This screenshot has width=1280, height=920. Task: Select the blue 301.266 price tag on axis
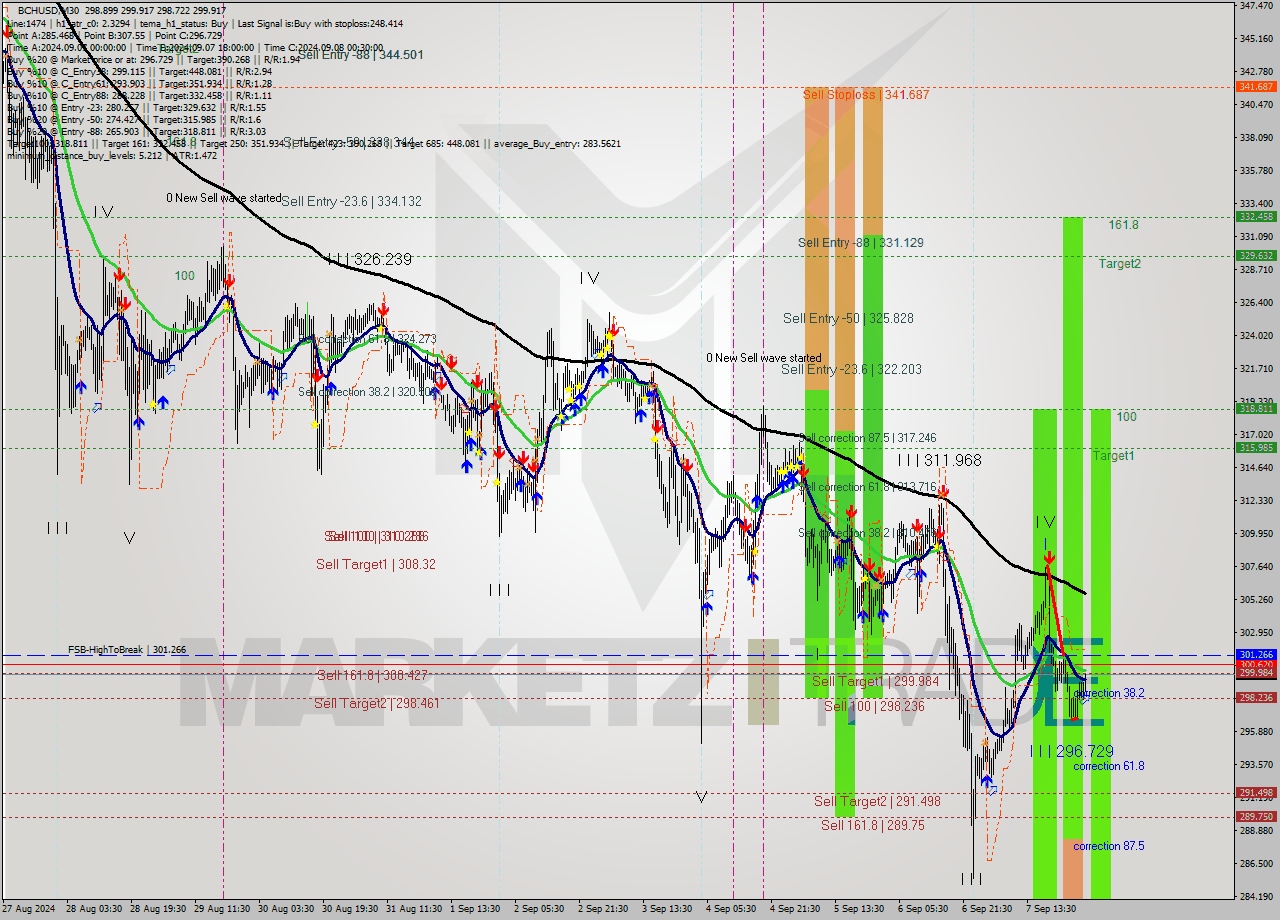[1257, 655]
